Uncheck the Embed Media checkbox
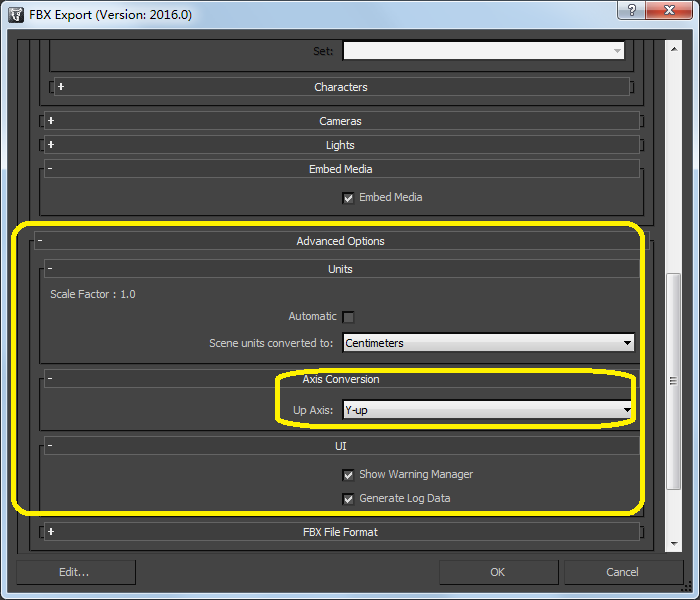The image size is (700, 600). click(x=348, y=198)
